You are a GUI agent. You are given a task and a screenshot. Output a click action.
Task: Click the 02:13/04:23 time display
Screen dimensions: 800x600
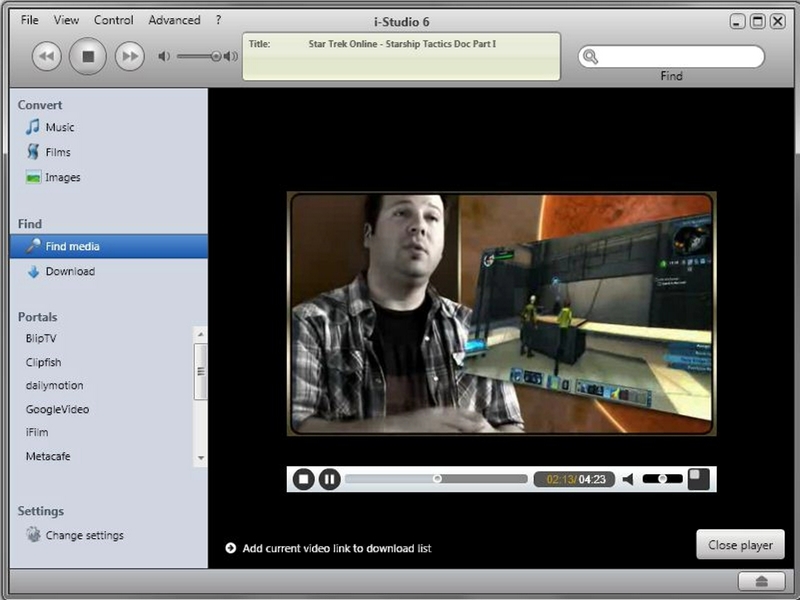pos(574,479)
